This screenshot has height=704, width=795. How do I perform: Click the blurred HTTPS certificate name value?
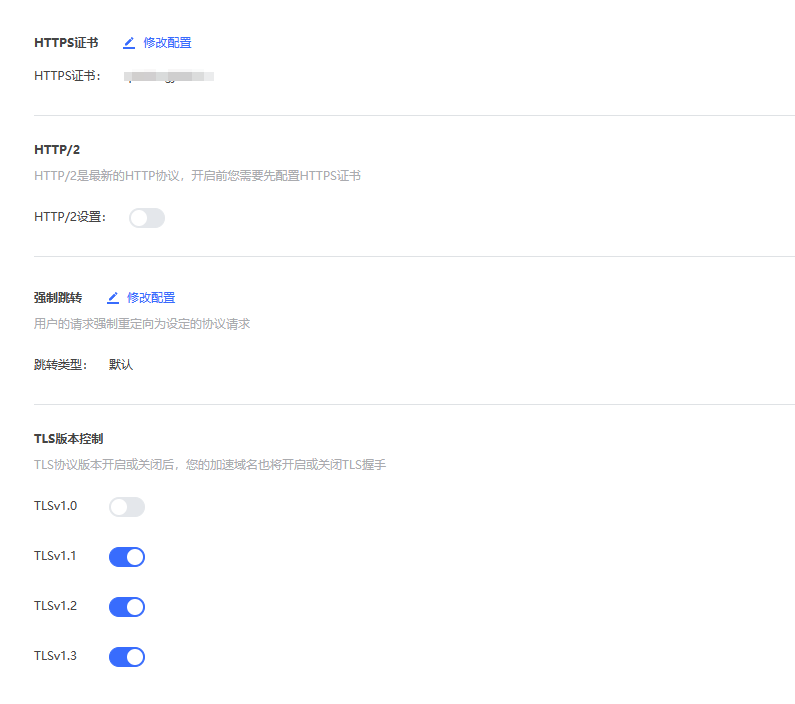point(168,76)
